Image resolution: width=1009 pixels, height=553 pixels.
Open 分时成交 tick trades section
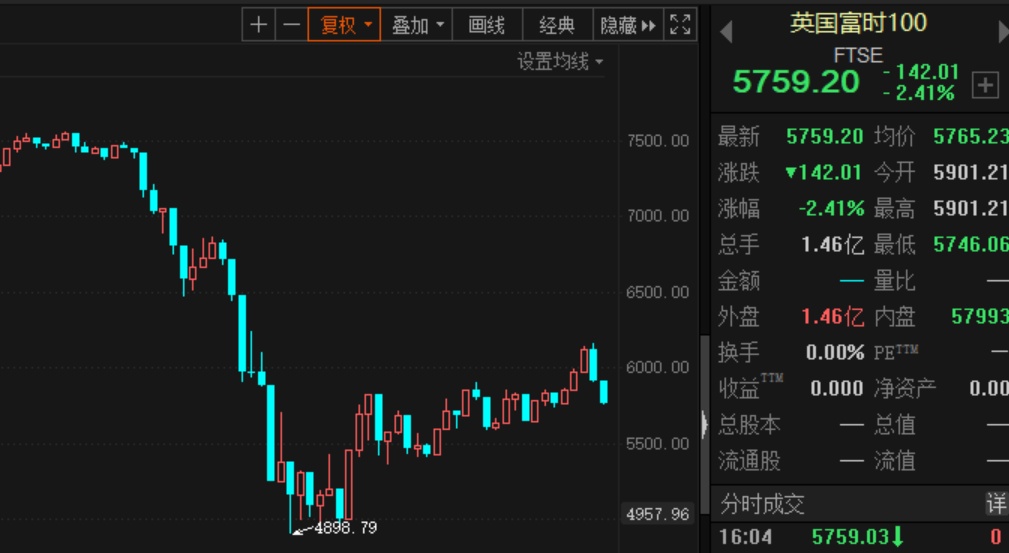(762, 504)
